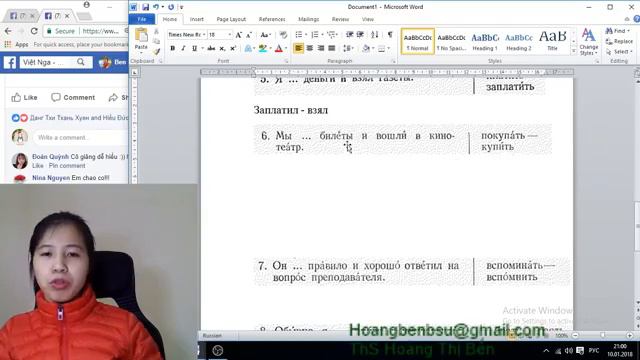Click the Facebook logo home icon

(x=10, y=62)
